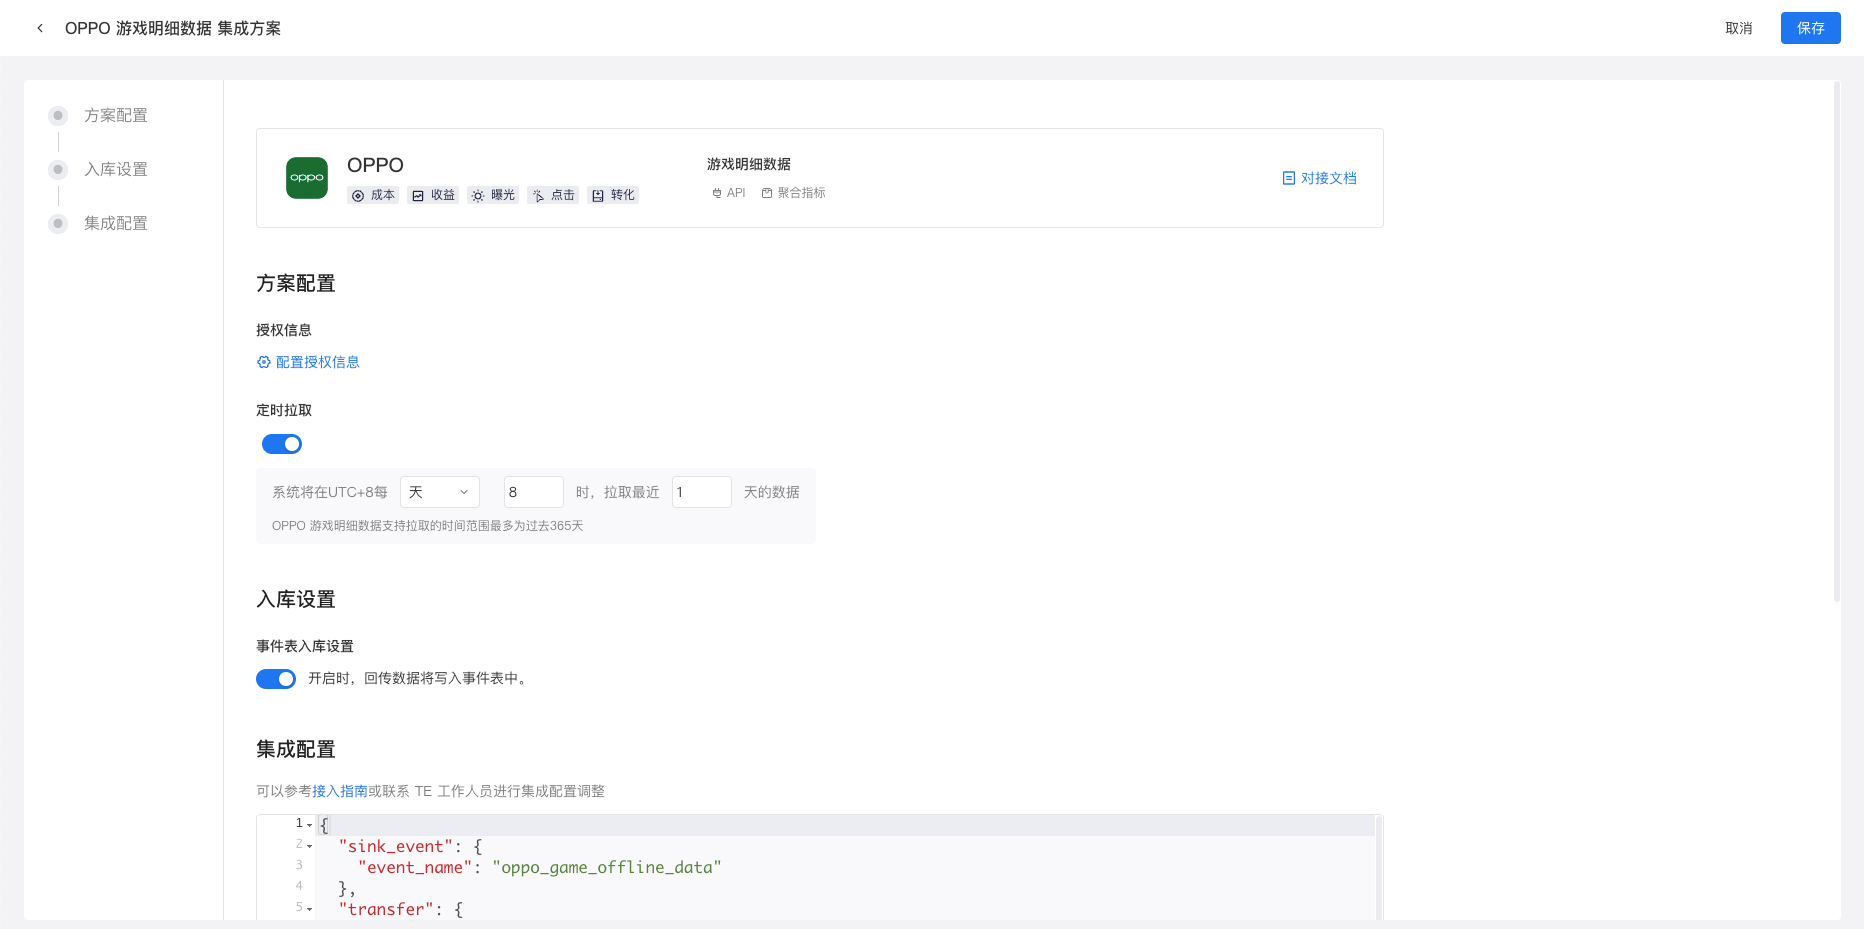Viewport: 1864px width, 929px height.
Task: Click the recent days input showing 1
Action: (x=702, y=492)
